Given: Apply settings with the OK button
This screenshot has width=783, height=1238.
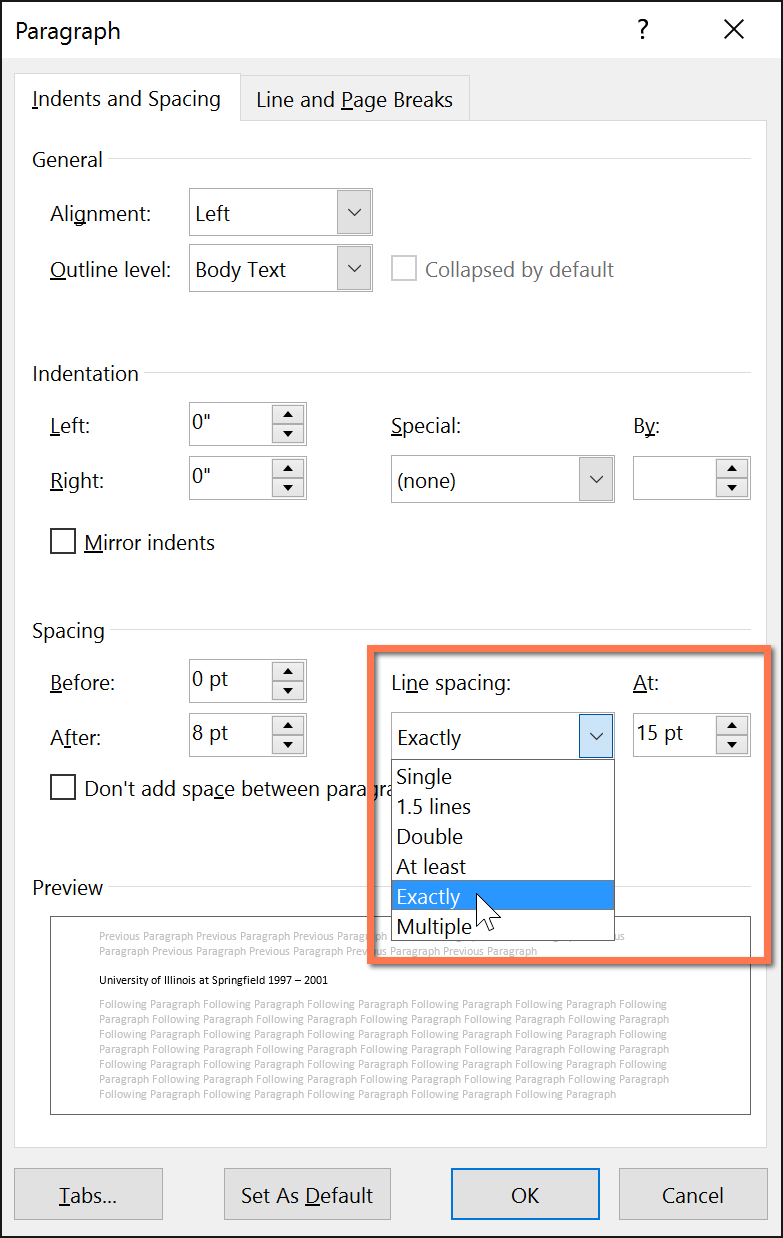Looking at the screenshot, I should 525,1194.
